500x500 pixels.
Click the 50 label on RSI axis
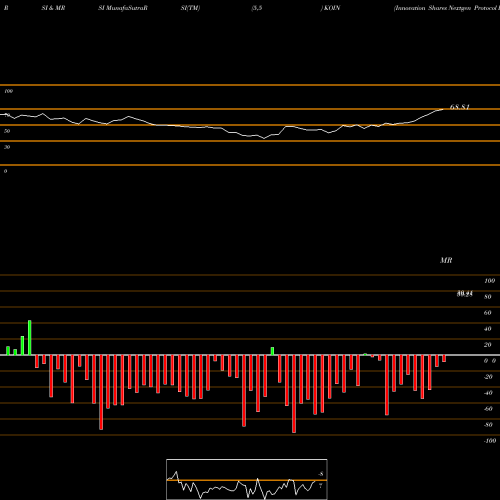coord(7,131)
